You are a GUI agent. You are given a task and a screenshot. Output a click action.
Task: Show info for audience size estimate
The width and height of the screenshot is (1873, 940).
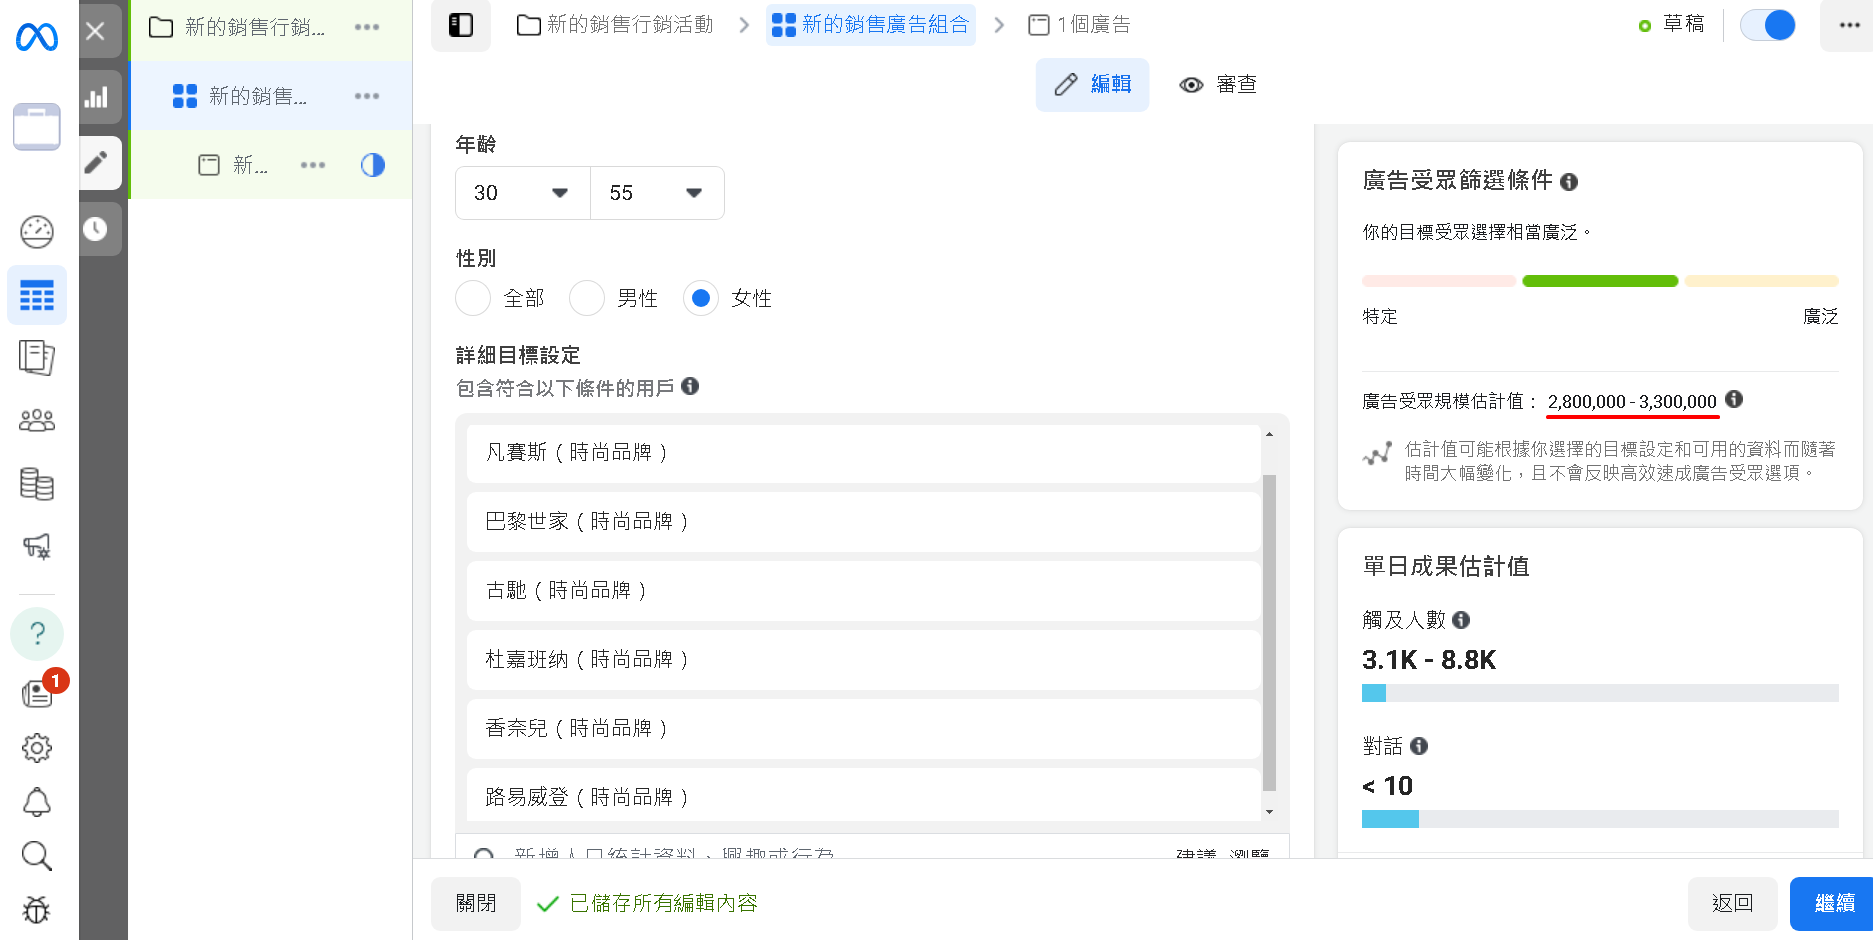(x=1734, y=399)
